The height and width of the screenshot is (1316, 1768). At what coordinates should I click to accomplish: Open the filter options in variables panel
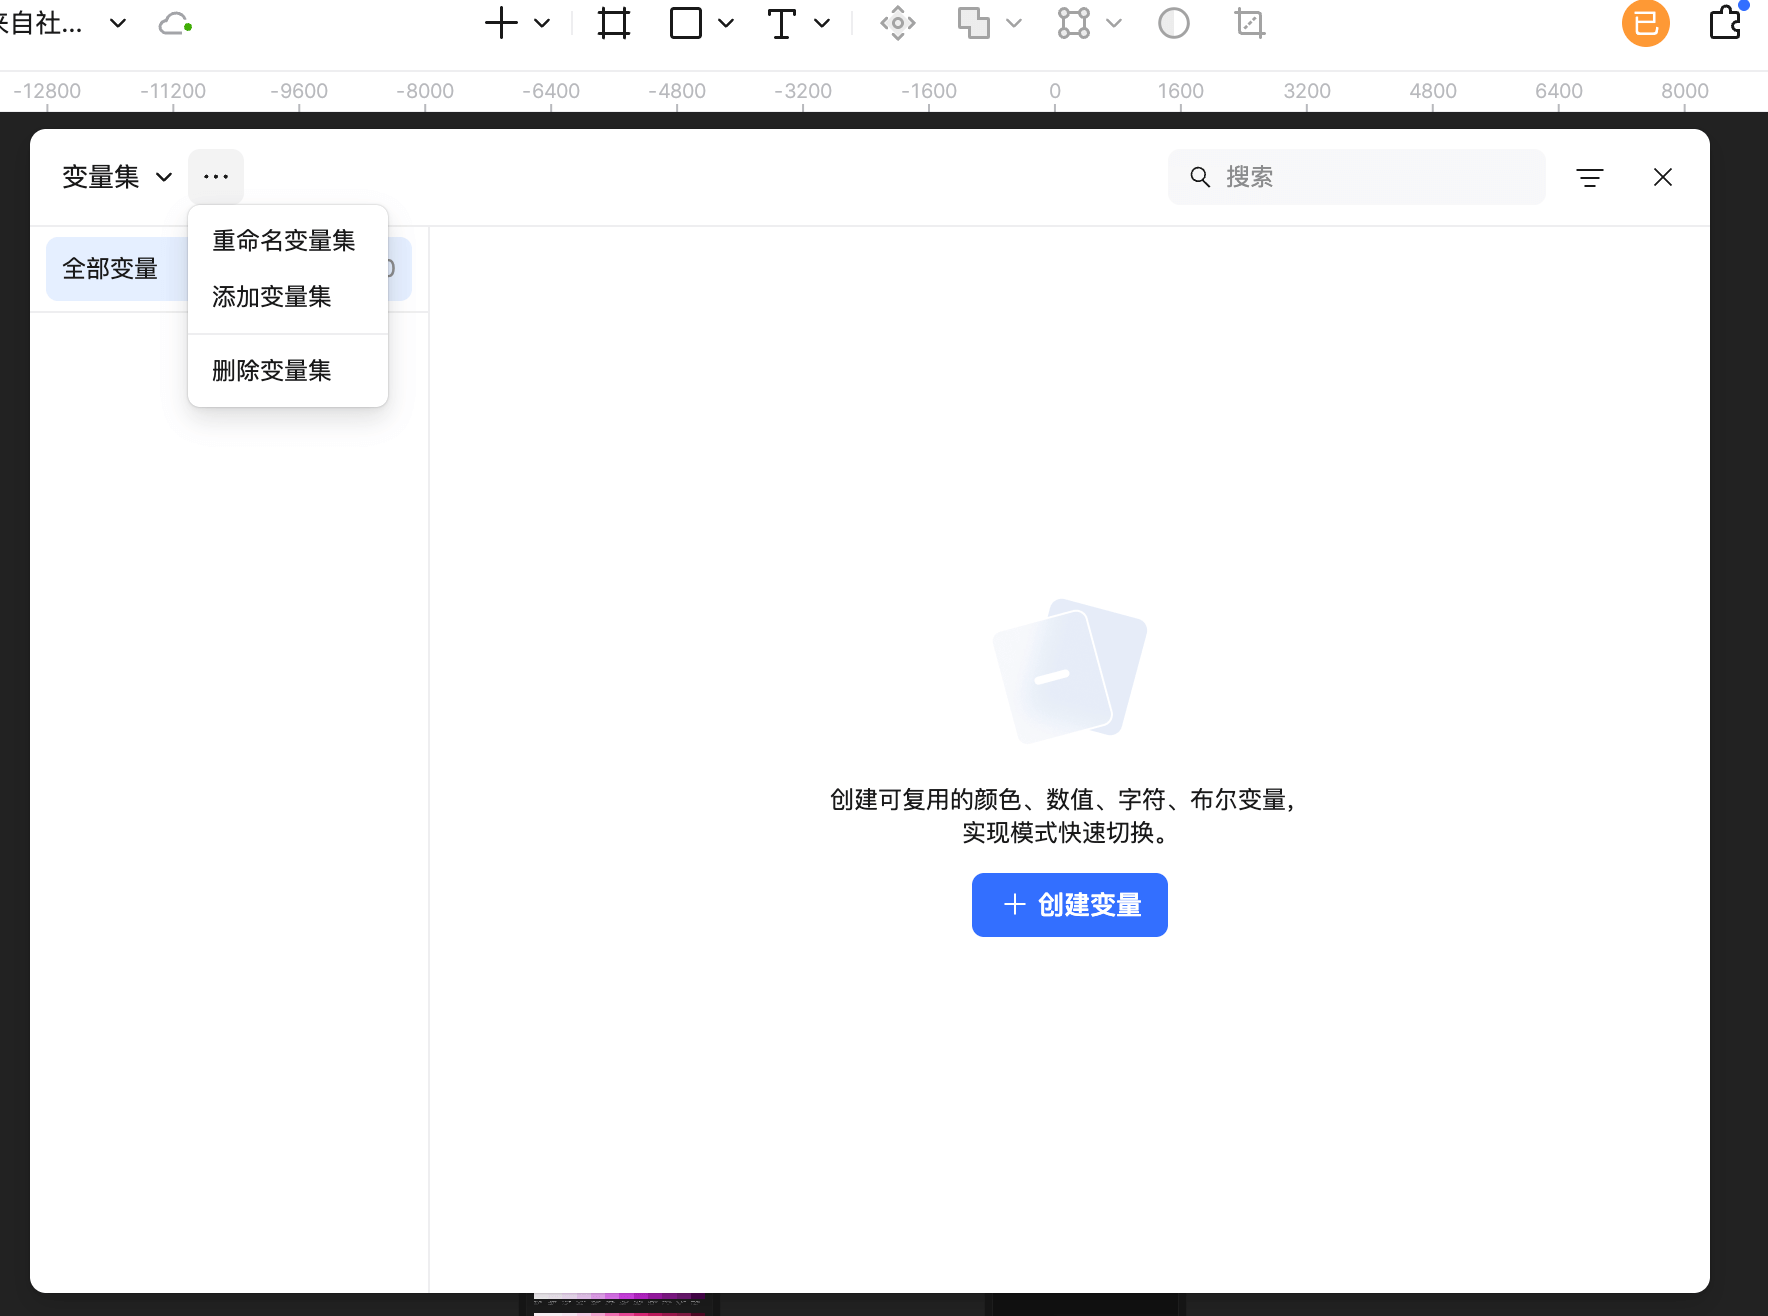click(x=1591, y=177)
